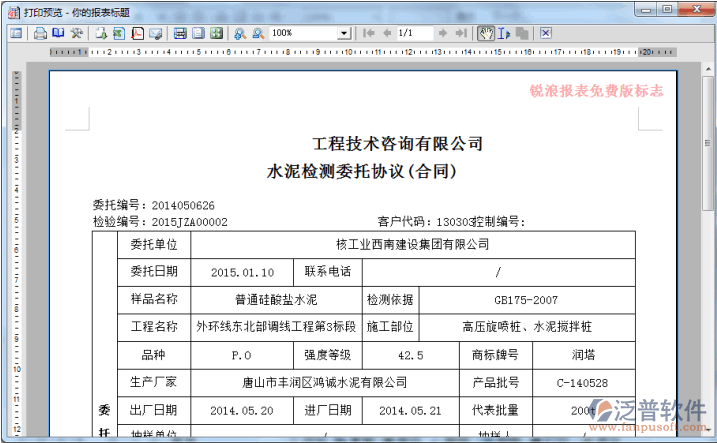The width and height of the screenshot is (717, 443).
Task: Click the open book icon
Action: pos(57,33)
